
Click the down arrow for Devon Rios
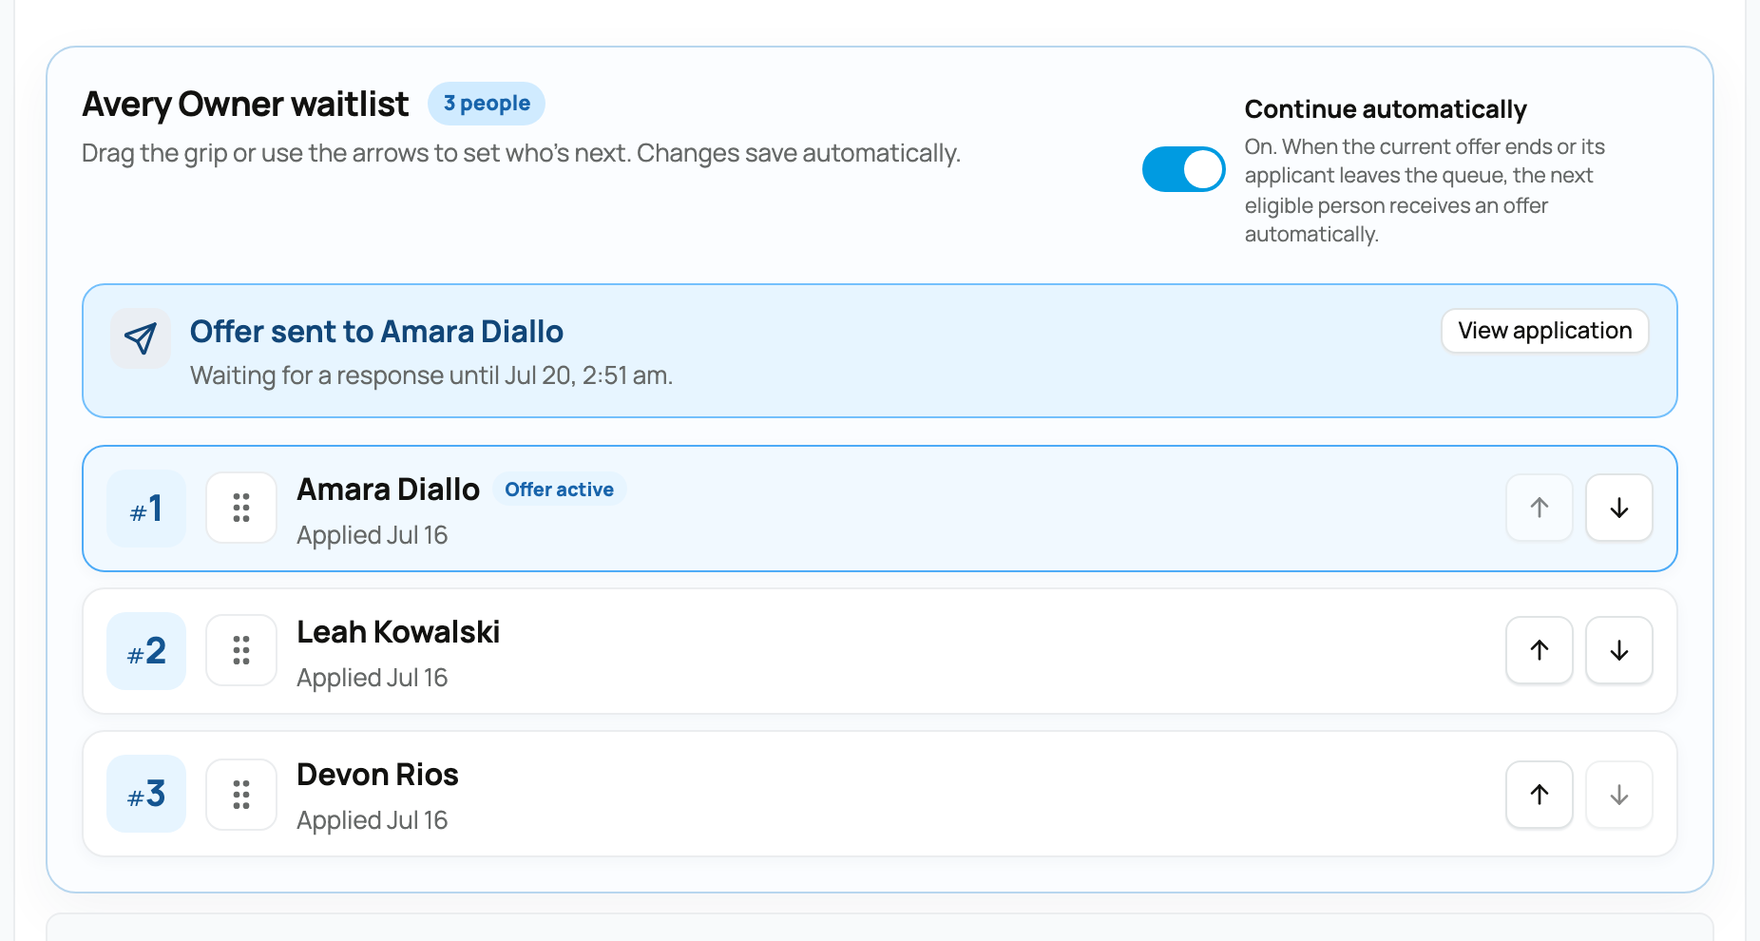coord(1619,794)
